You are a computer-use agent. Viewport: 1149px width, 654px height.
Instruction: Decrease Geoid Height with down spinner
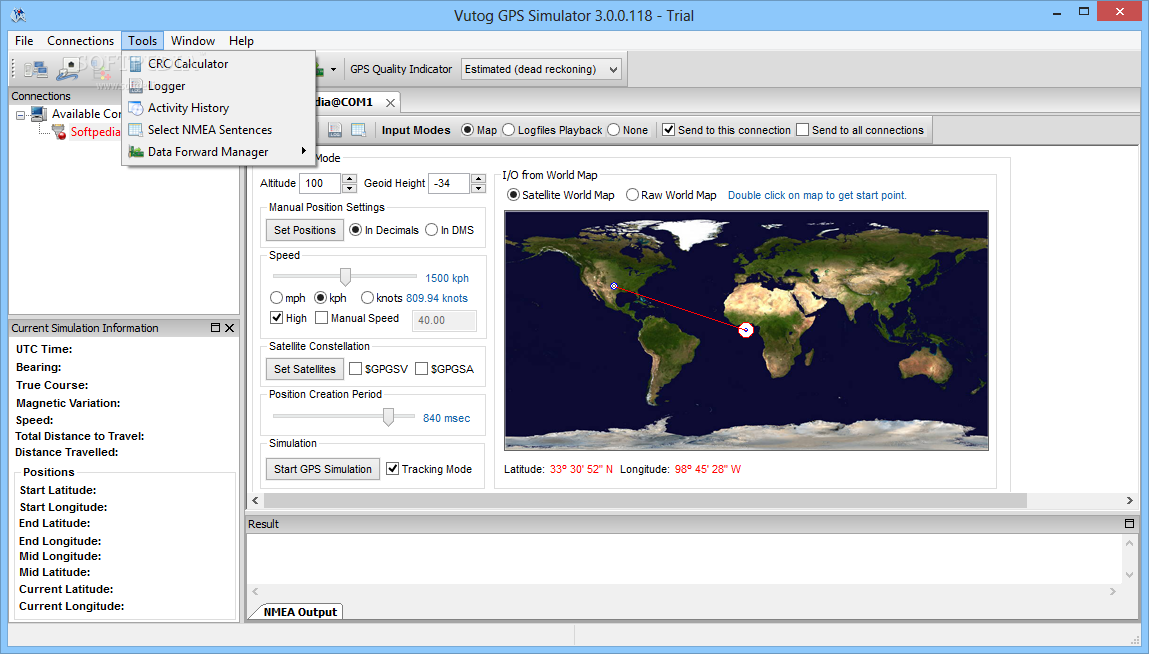coord(479,188)
